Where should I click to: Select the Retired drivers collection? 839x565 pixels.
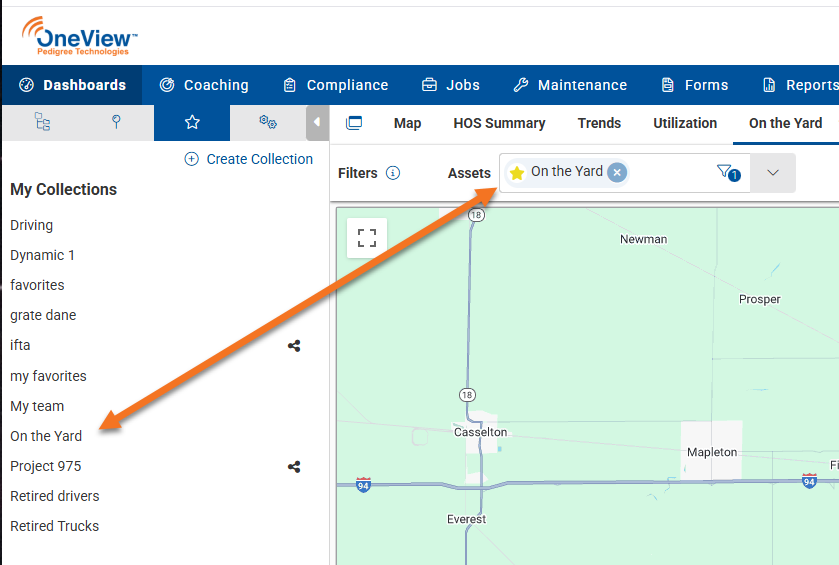click(55, 496)
